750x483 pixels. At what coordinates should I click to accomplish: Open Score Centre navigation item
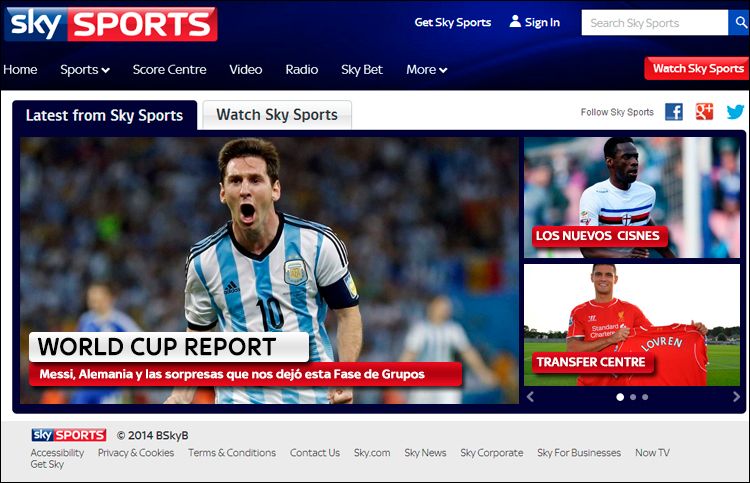coord(169,70)
